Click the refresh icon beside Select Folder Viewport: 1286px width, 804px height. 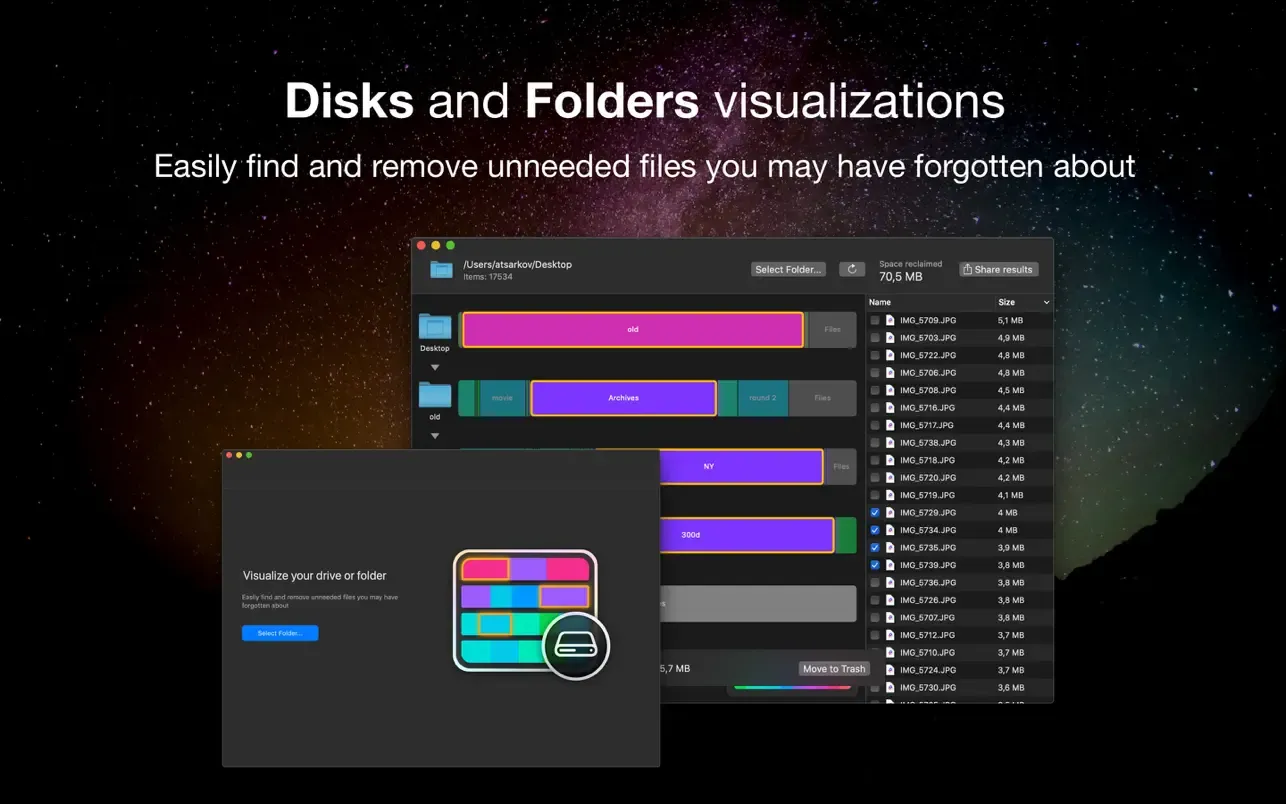tap(851, 269)
